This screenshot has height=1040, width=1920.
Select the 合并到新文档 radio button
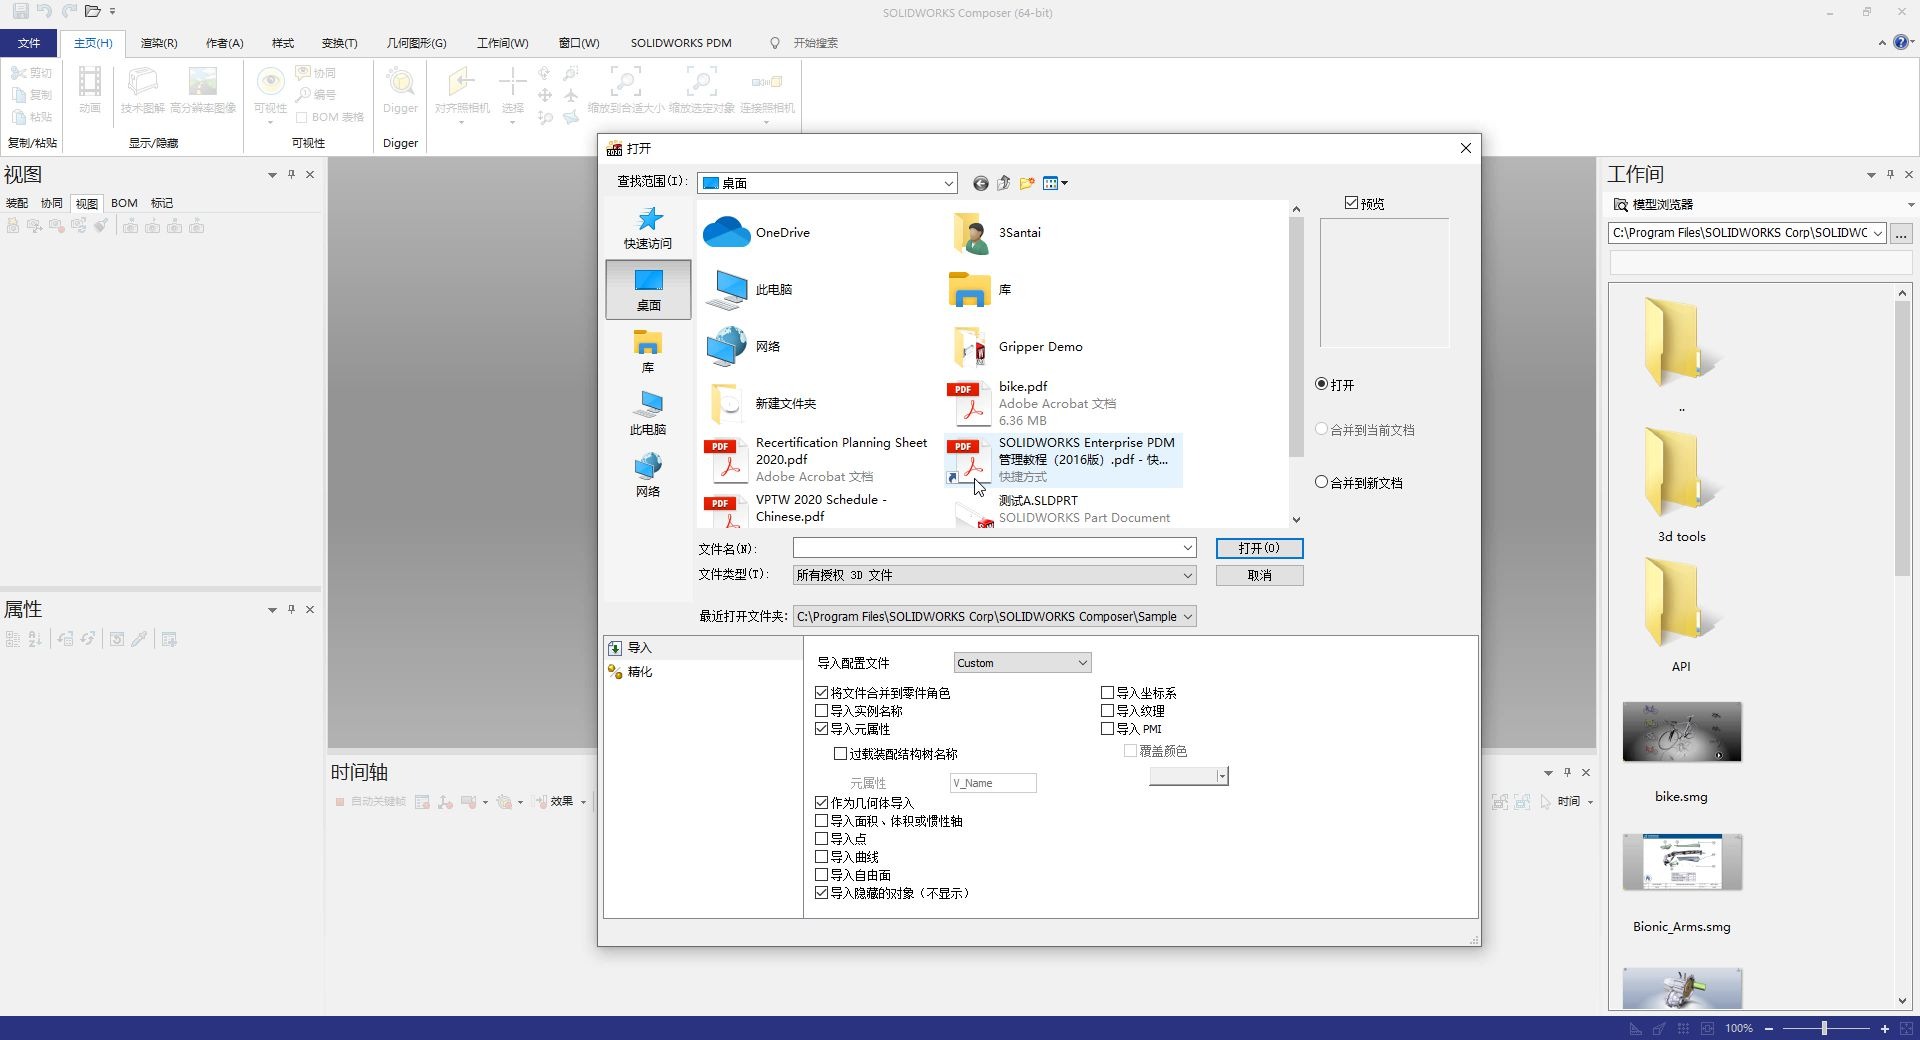pyautogui.click(x=1321, y=482)
